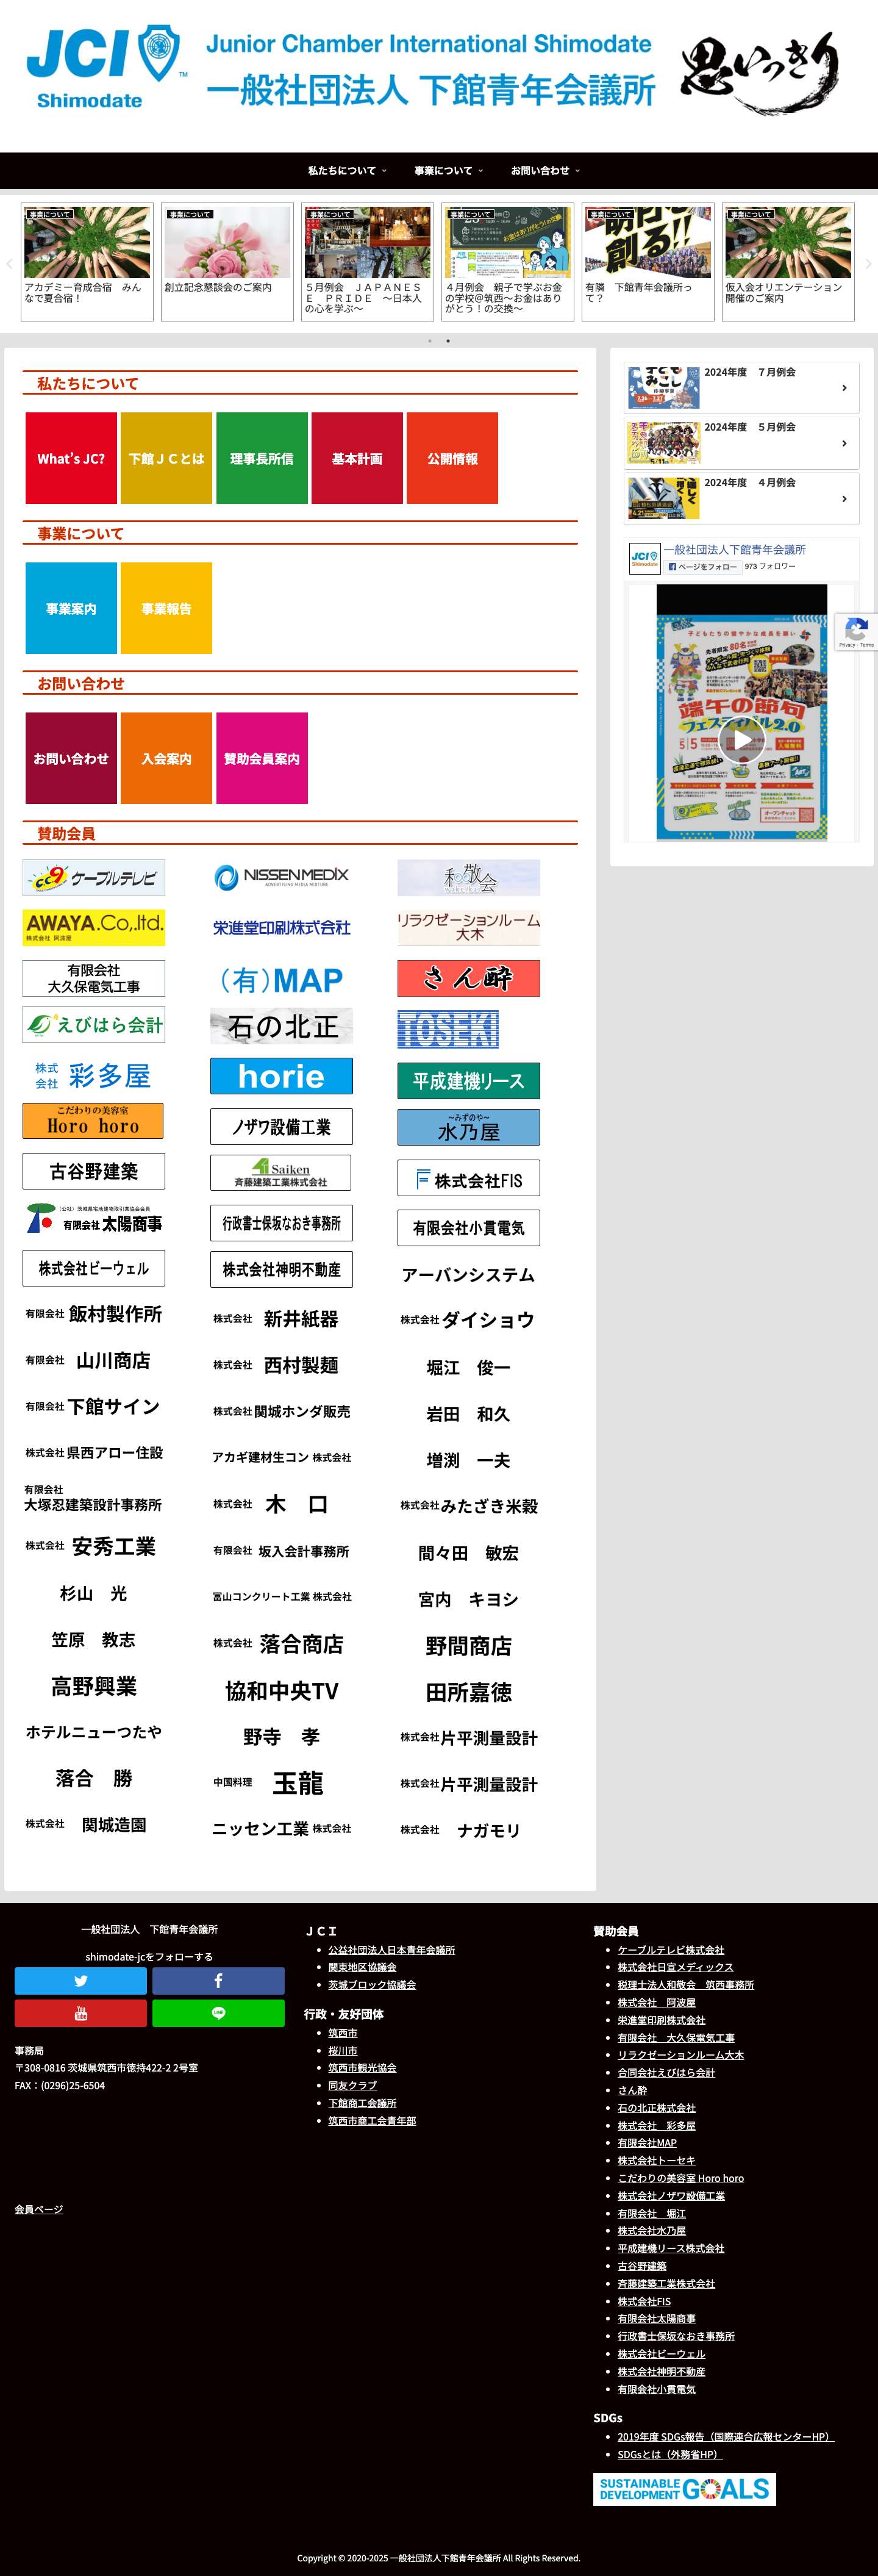Open the 創立記念懇談会のご案内 card
Viewport: 878px width, 2576px height.
[x=227, y=262]
